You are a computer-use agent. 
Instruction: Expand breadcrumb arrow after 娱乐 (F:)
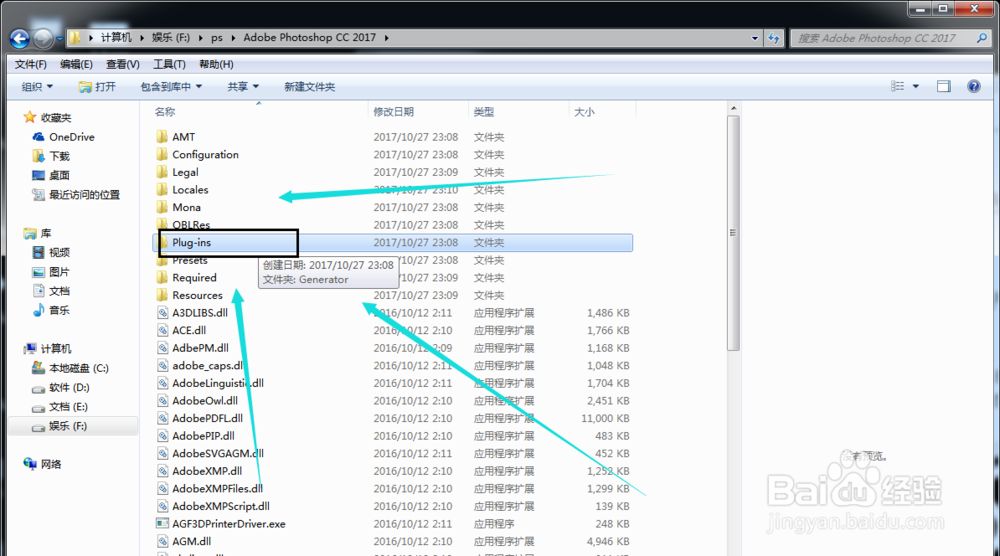[x=200, y=38]
